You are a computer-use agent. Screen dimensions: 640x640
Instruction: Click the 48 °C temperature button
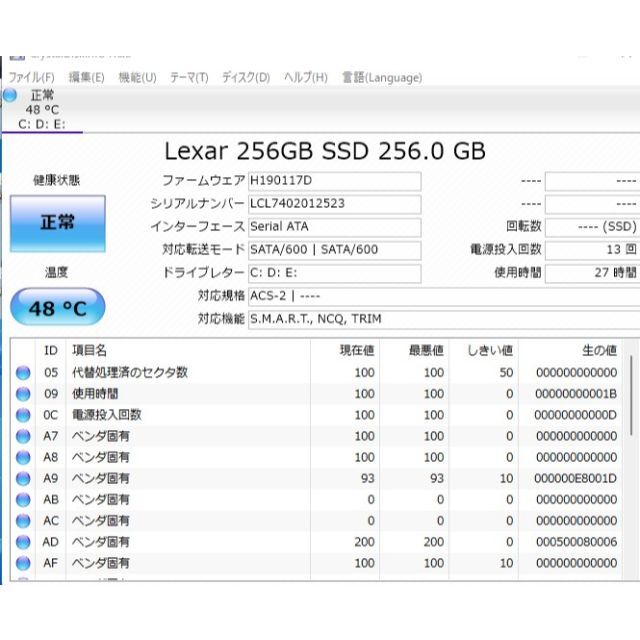pos(58,307)
